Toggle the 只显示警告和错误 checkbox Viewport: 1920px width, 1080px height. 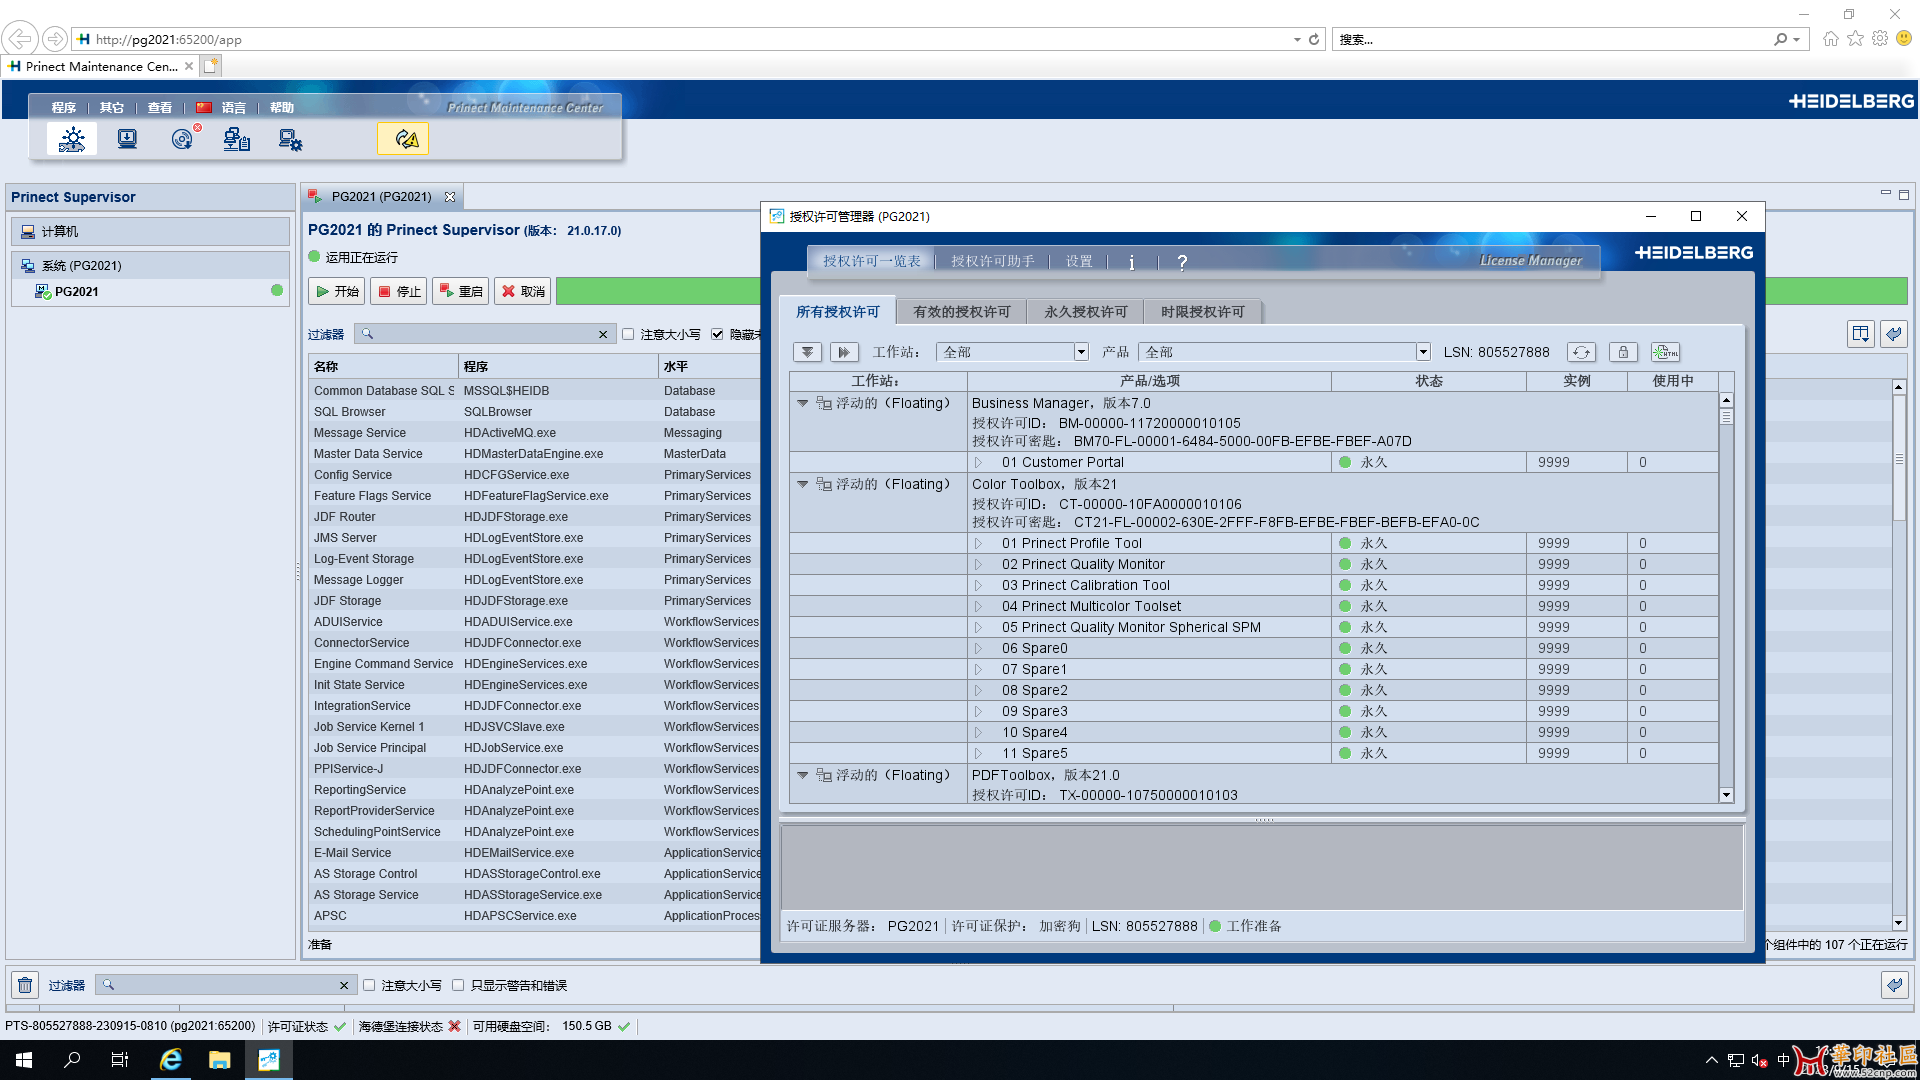458,985
